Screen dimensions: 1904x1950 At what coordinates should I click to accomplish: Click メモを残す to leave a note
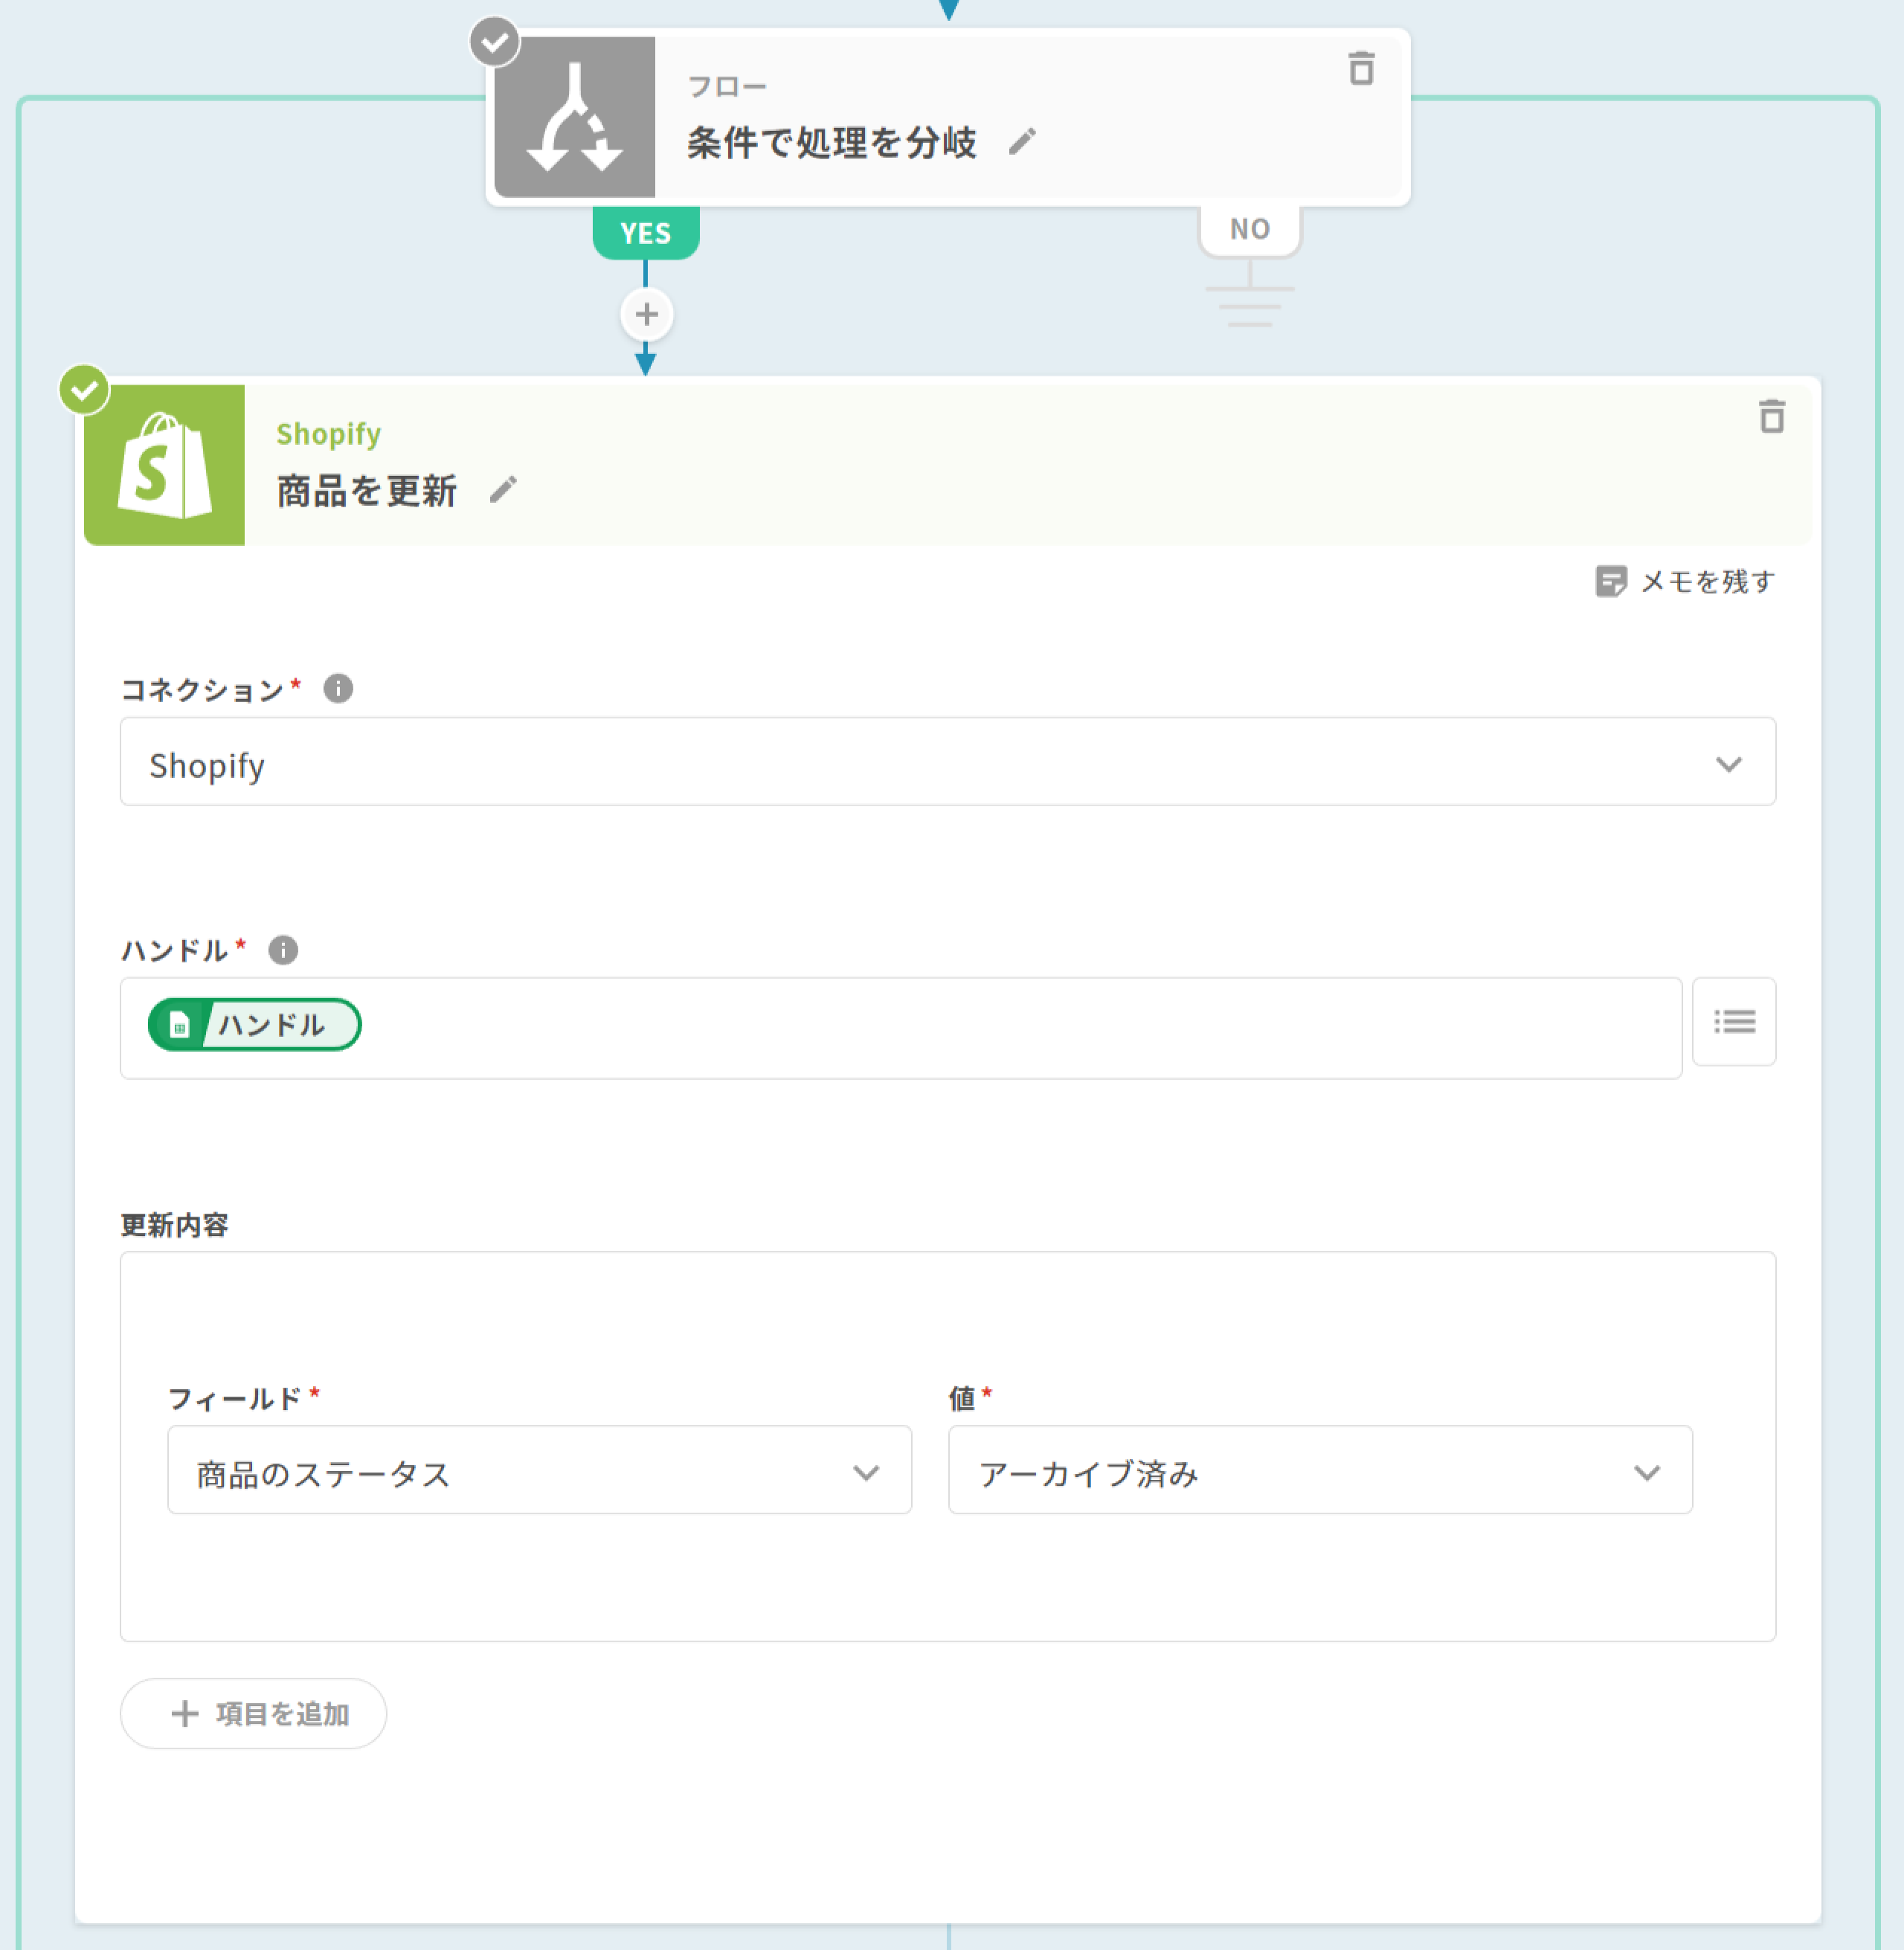tap(1685, 581)
